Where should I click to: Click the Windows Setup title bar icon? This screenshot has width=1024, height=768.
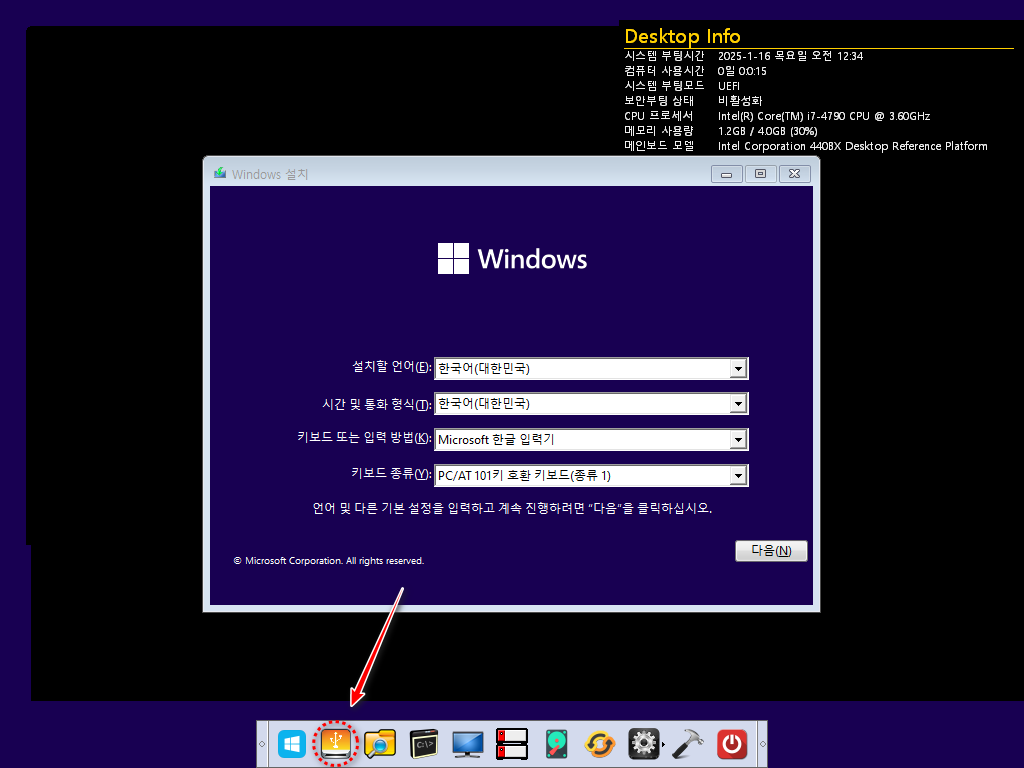pos(220,173)
